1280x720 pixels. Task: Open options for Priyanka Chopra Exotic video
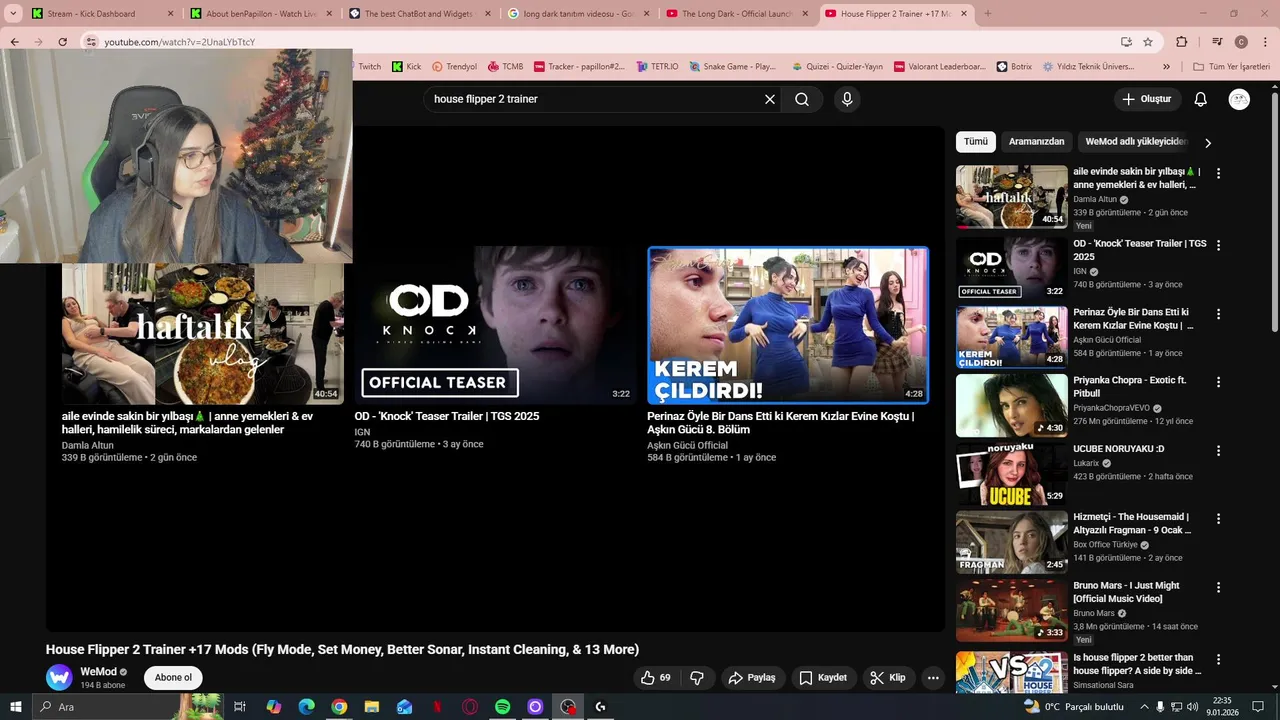(1218, 382)
